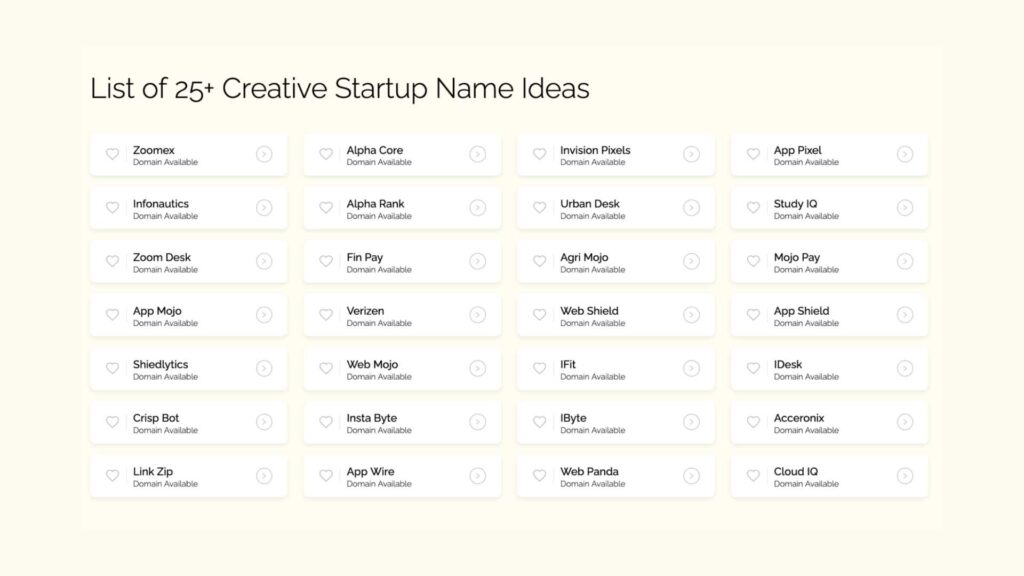The width and height of the screenshot is (1024, 576).
Task: Toggle the heart icon beside Alpha Core
Action: pyautogui.click(x=326, y=154)
